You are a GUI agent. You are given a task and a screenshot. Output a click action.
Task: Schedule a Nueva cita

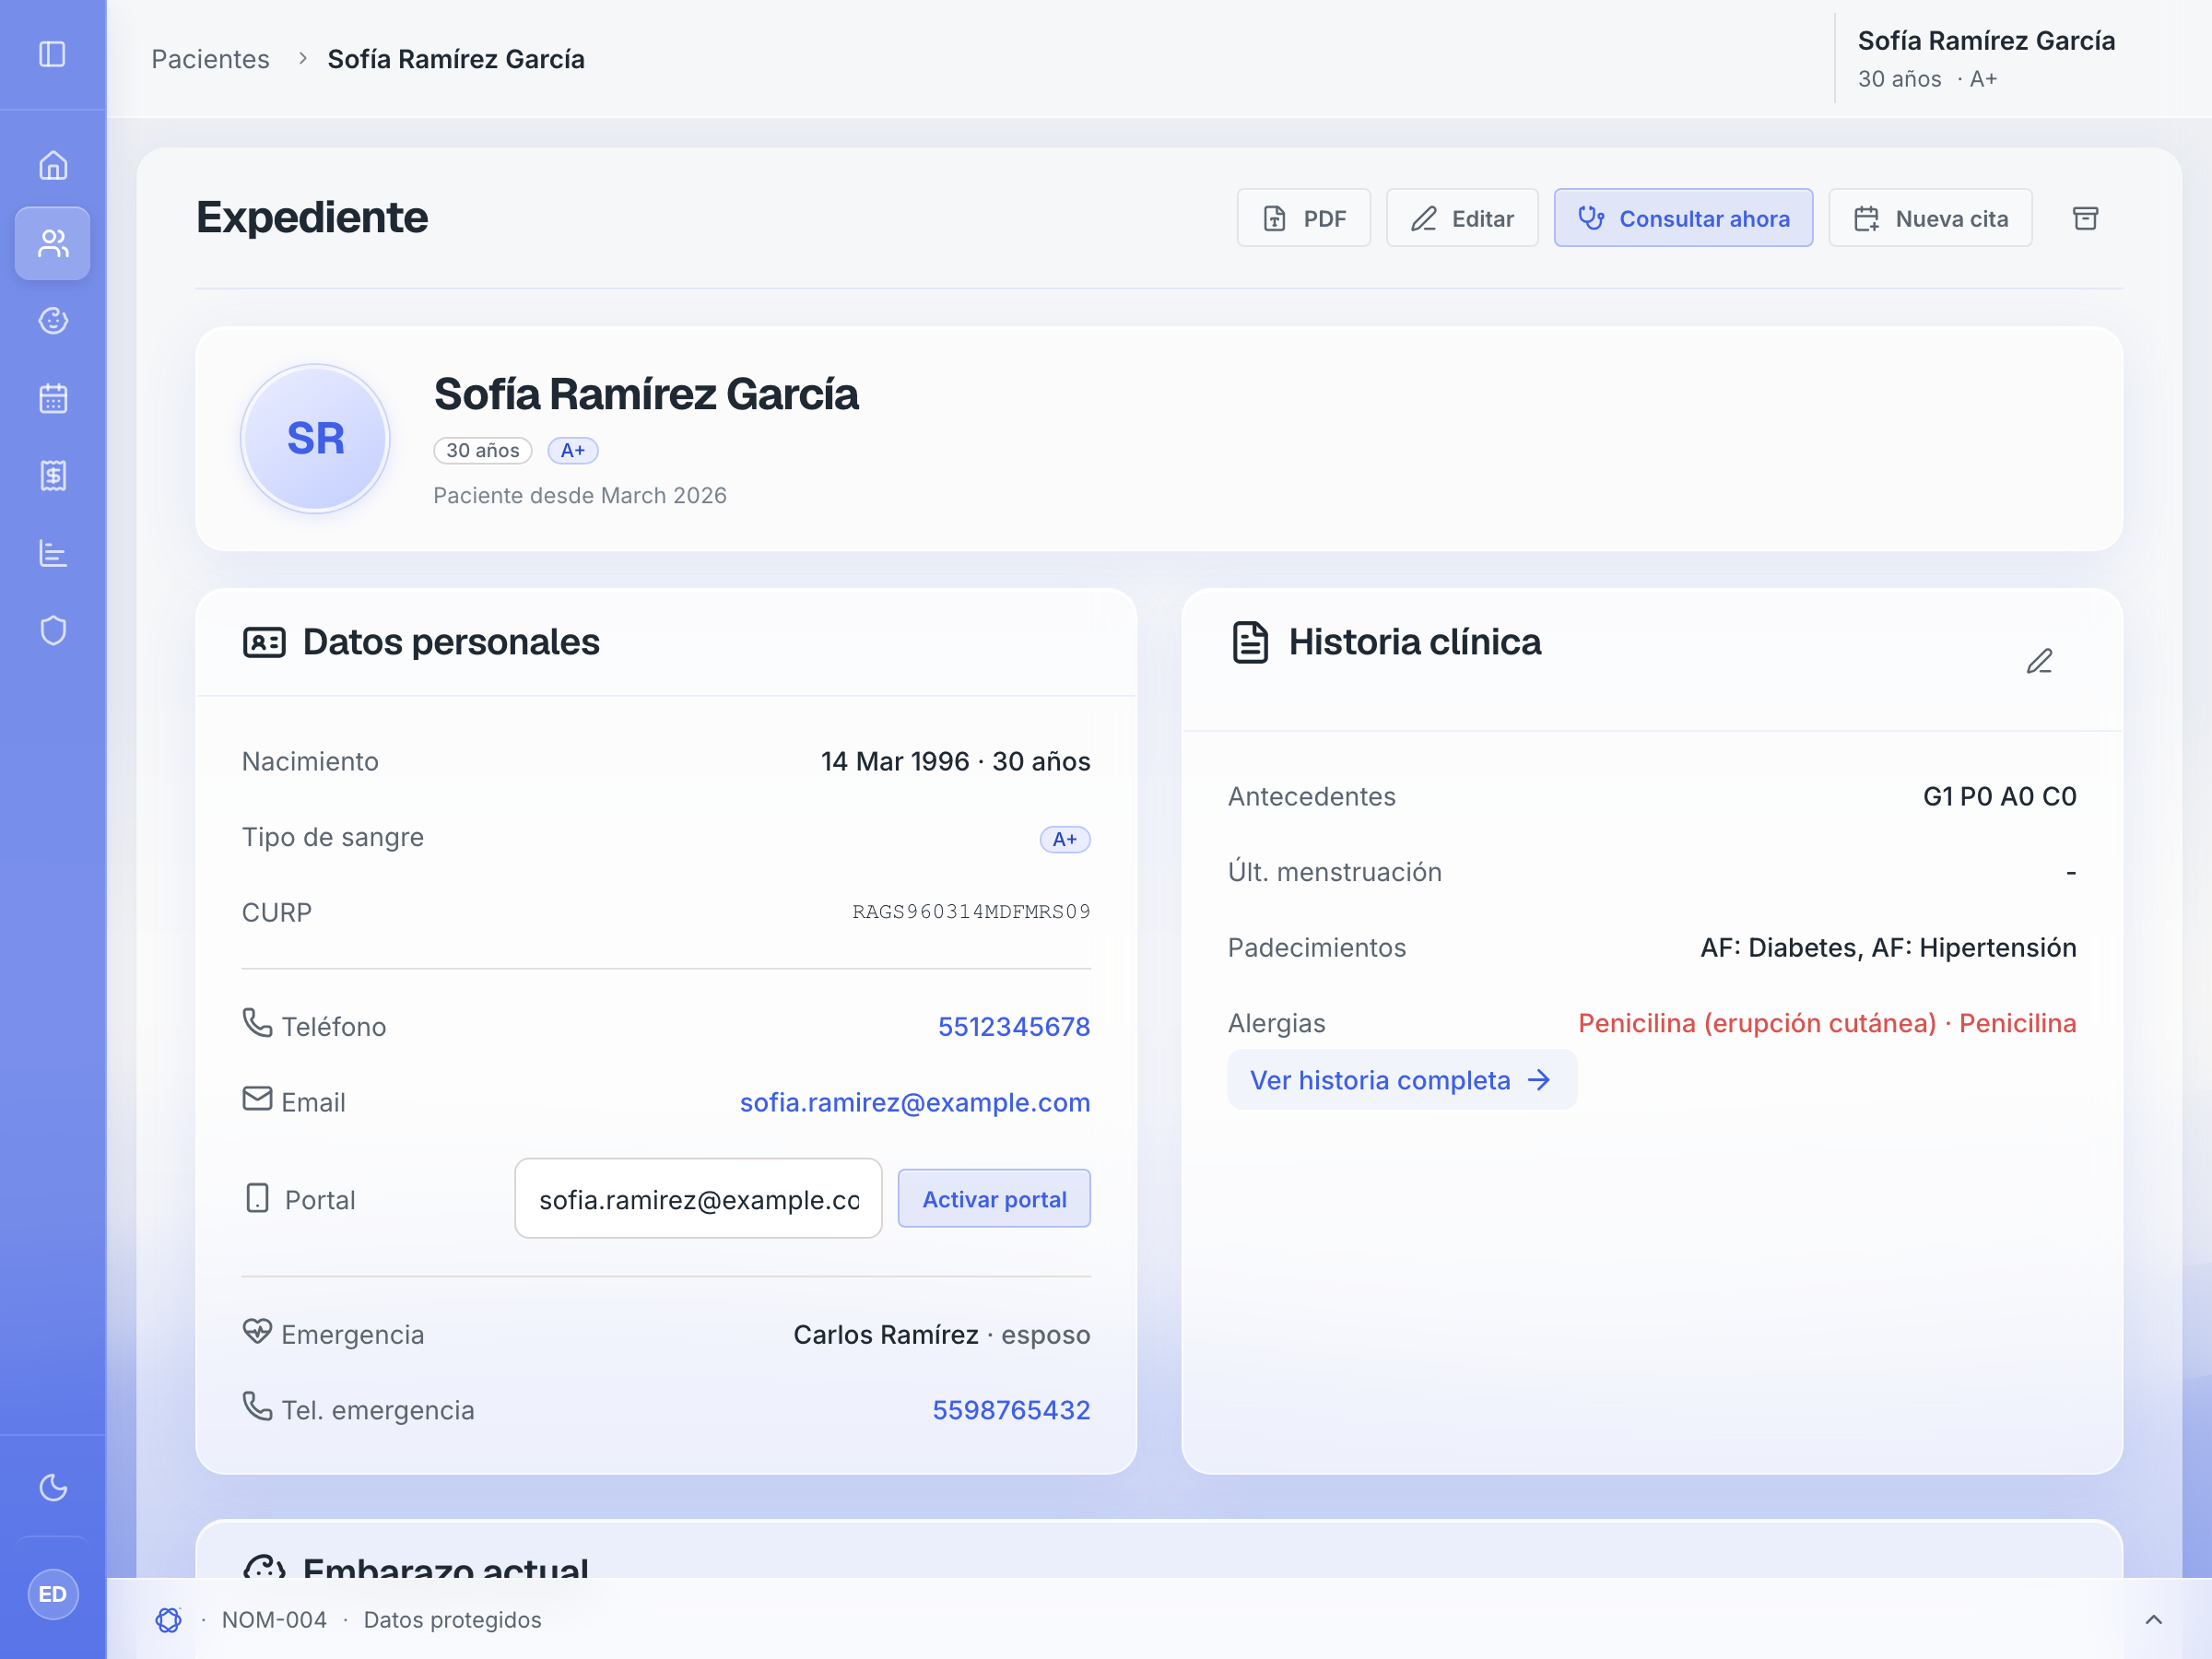click(x=1930, y=218)
